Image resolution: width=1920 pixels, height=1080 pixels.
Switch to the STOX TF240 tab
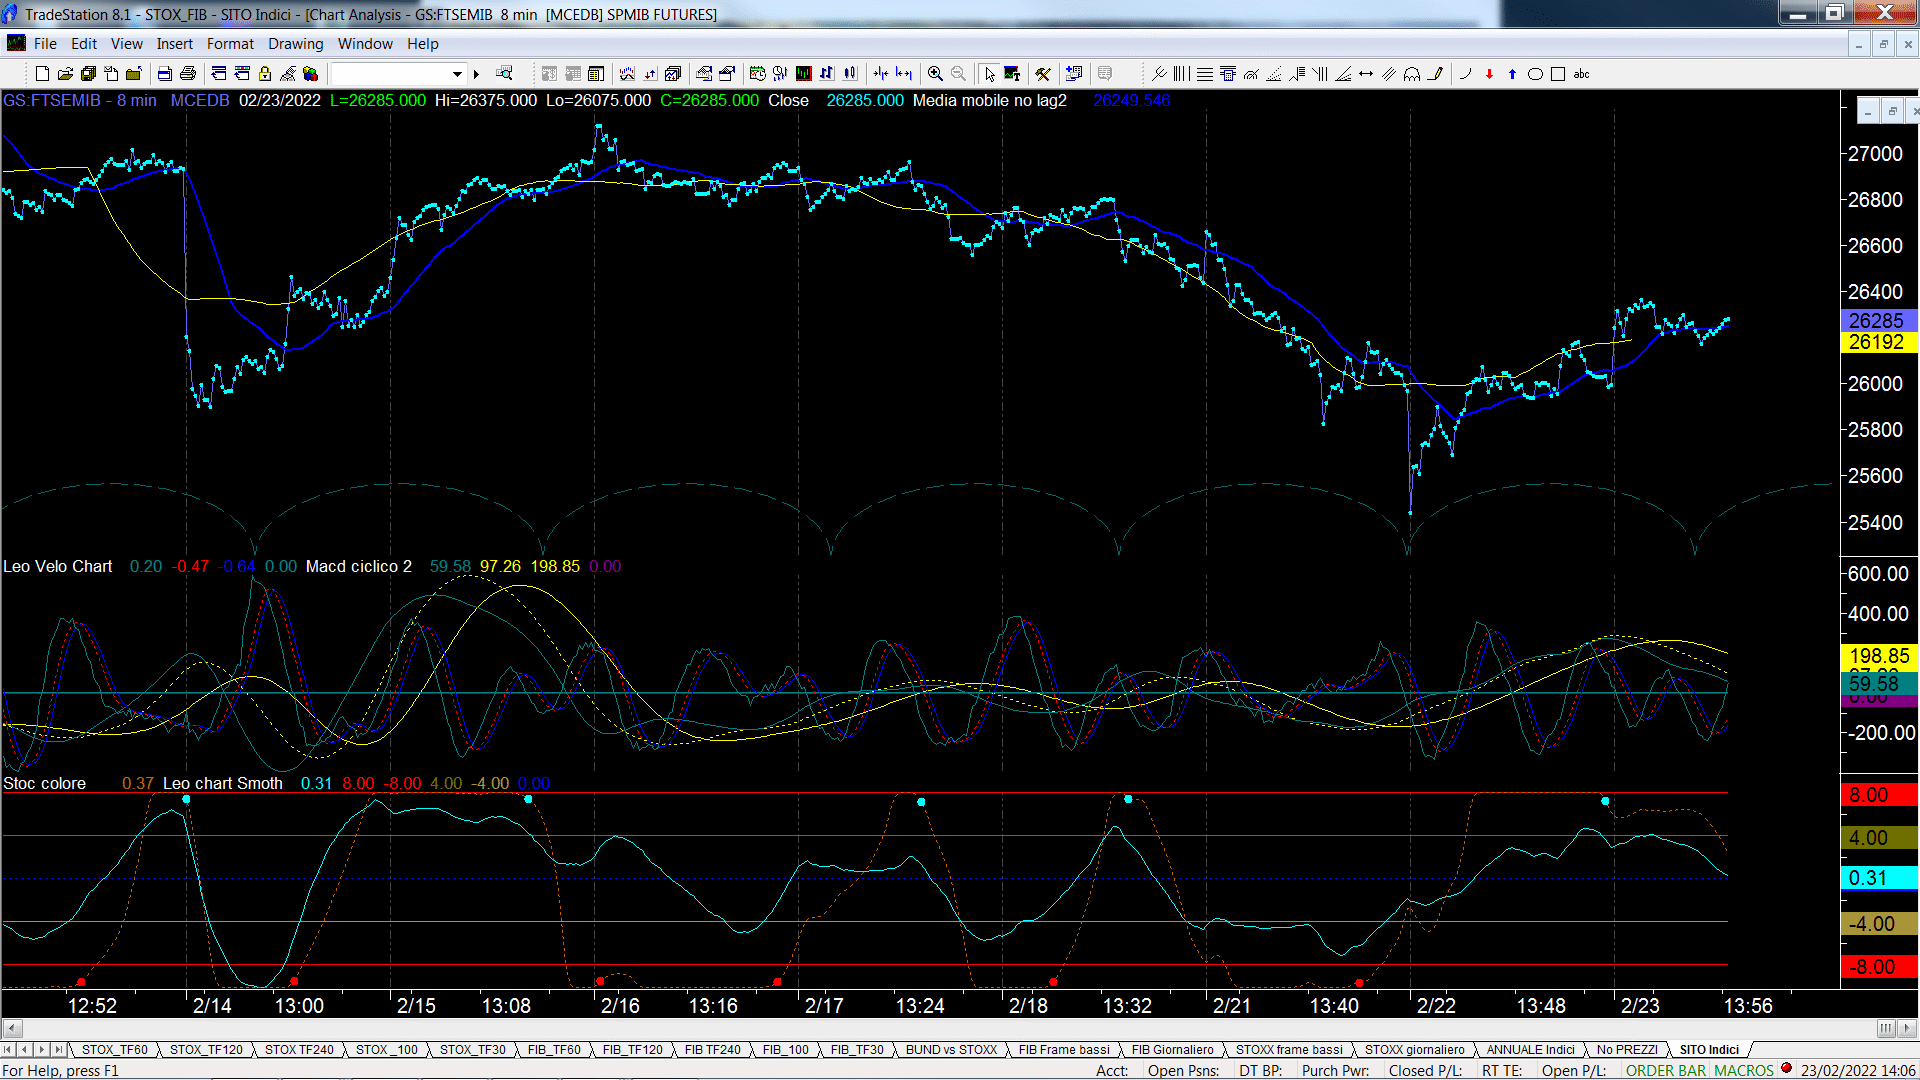coord(299,1050)
